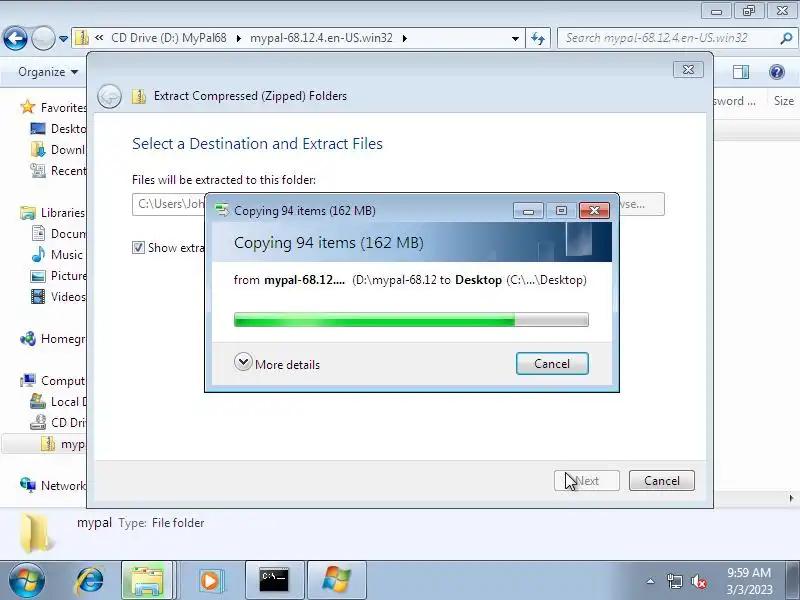Click the back arrow in Extract wizard
The width and height of the screenshot is (800, 600).
click(x=109, y=96)
